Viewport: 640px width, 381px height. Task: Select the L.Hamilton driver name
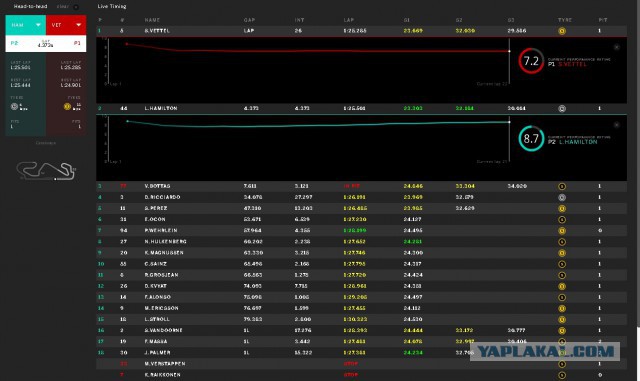coord(161,108)
